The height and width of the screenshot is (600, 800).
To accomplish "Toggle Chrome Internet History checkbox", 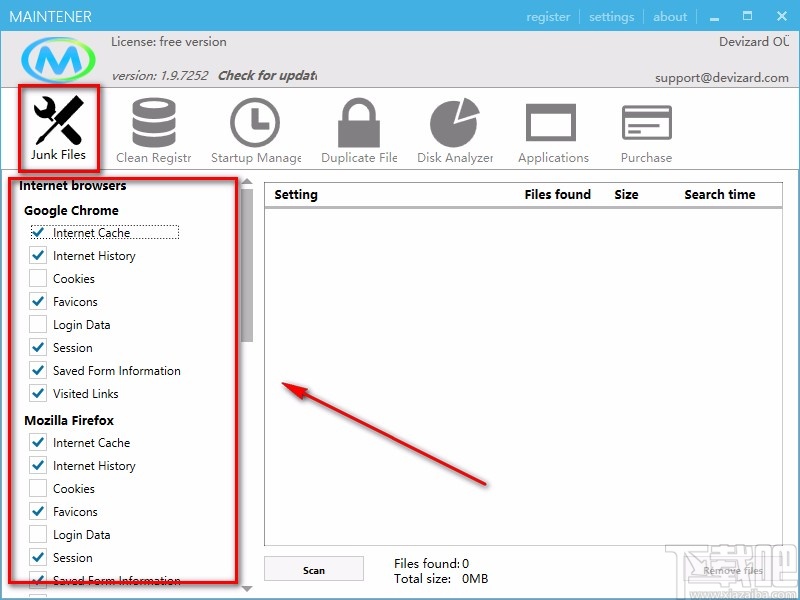I will pyautogui.click(x=38, y=256).
